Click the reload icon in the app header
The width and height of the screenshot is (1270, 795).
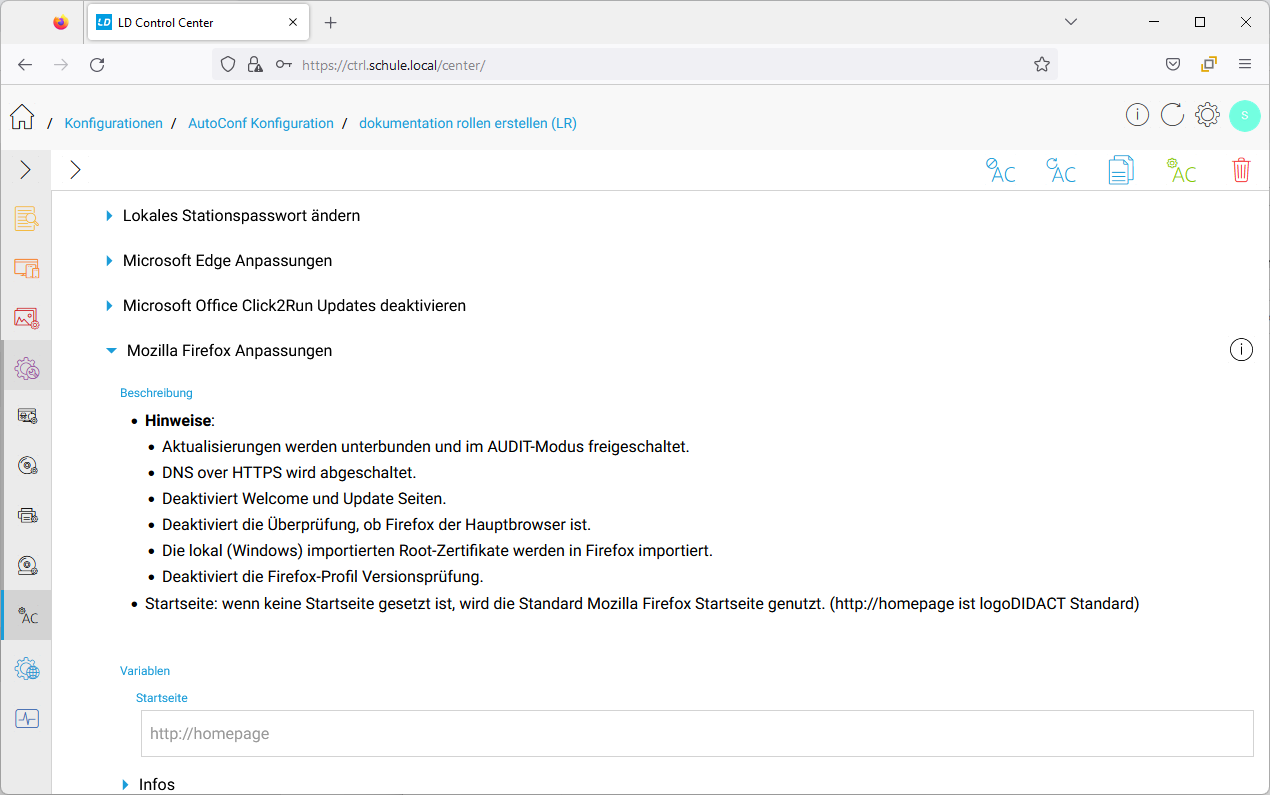tap(1172, 115)
